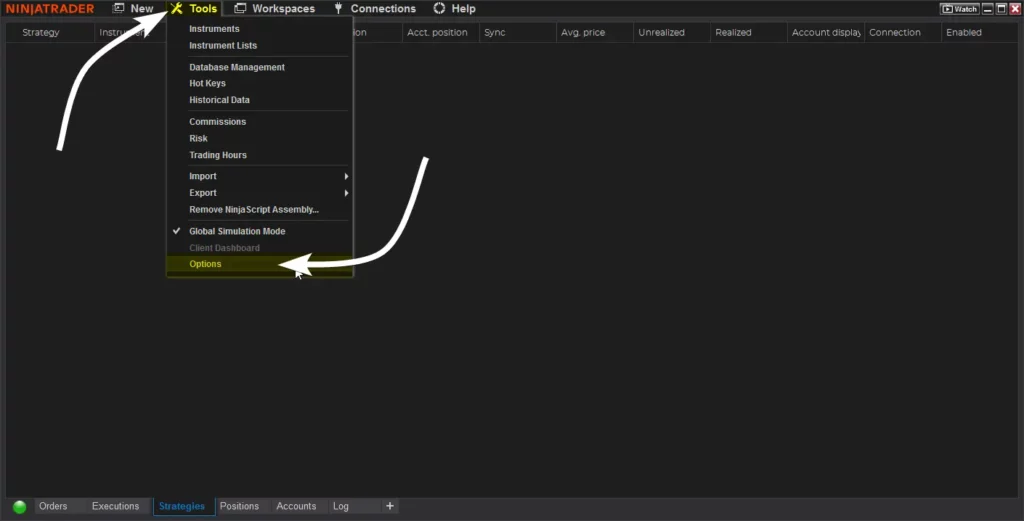This screenshot has height=521, width=1024.
Task: Click the Workspaces window icon
Action: tap(240, 8)
